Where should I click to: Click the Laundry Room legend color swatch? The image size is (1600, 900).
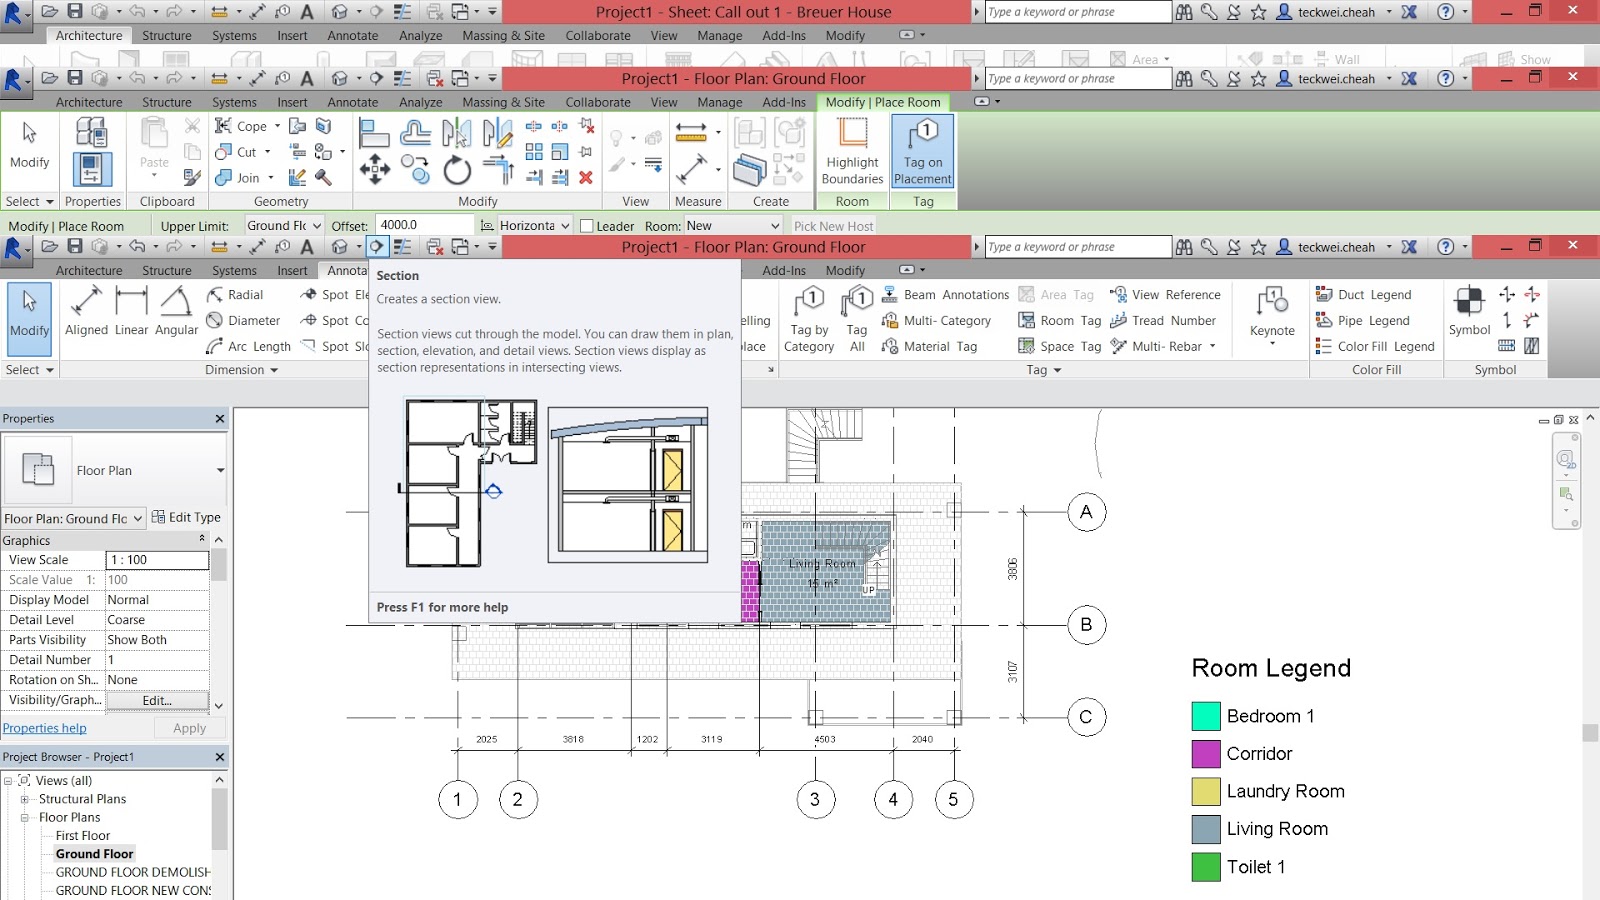click(1206, 791)
